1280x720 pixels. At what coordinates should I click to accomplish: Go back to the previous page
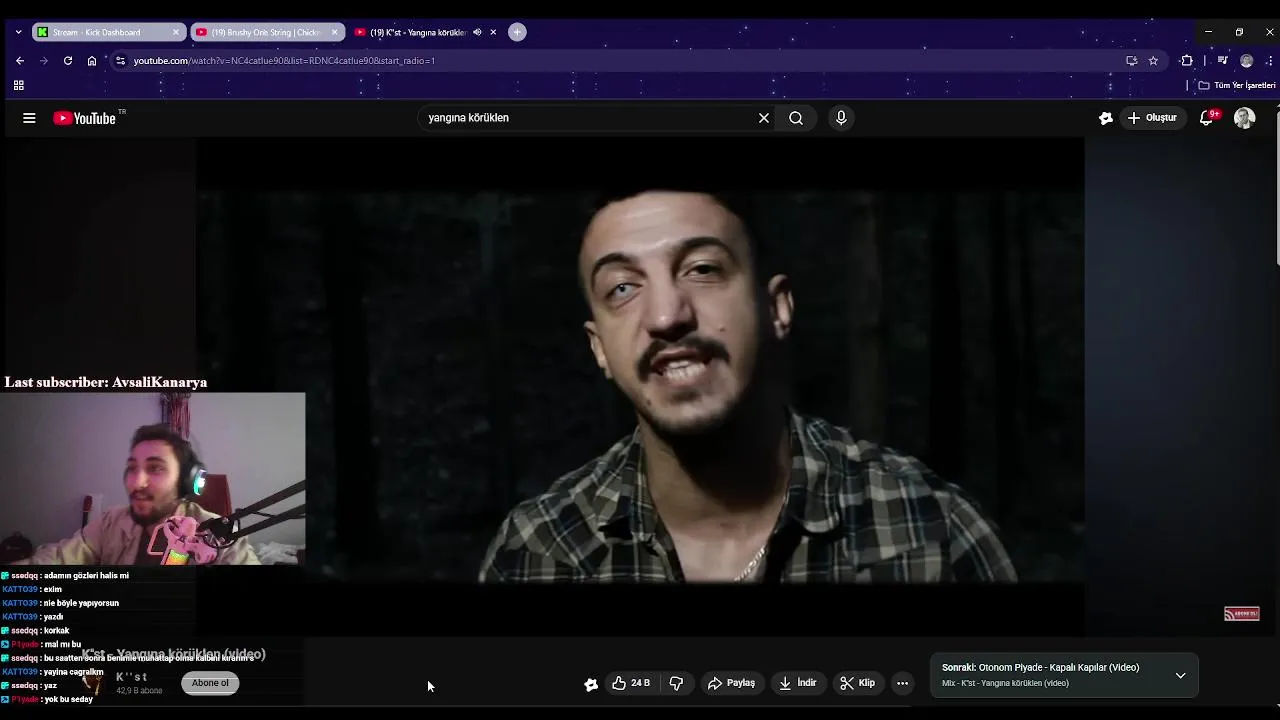pos(20,61)
